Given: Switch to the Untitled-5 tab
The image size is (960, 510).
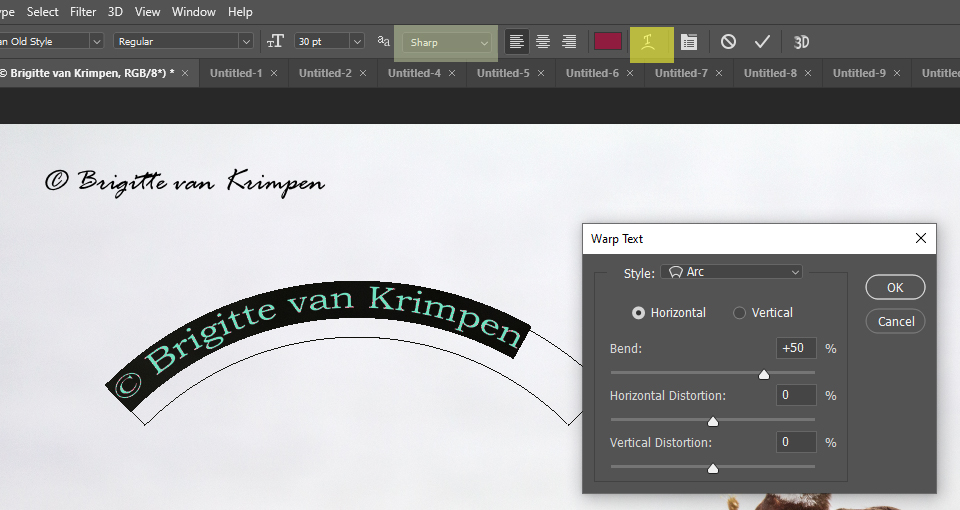Looking at the screenshot, I should click(503, 73).
